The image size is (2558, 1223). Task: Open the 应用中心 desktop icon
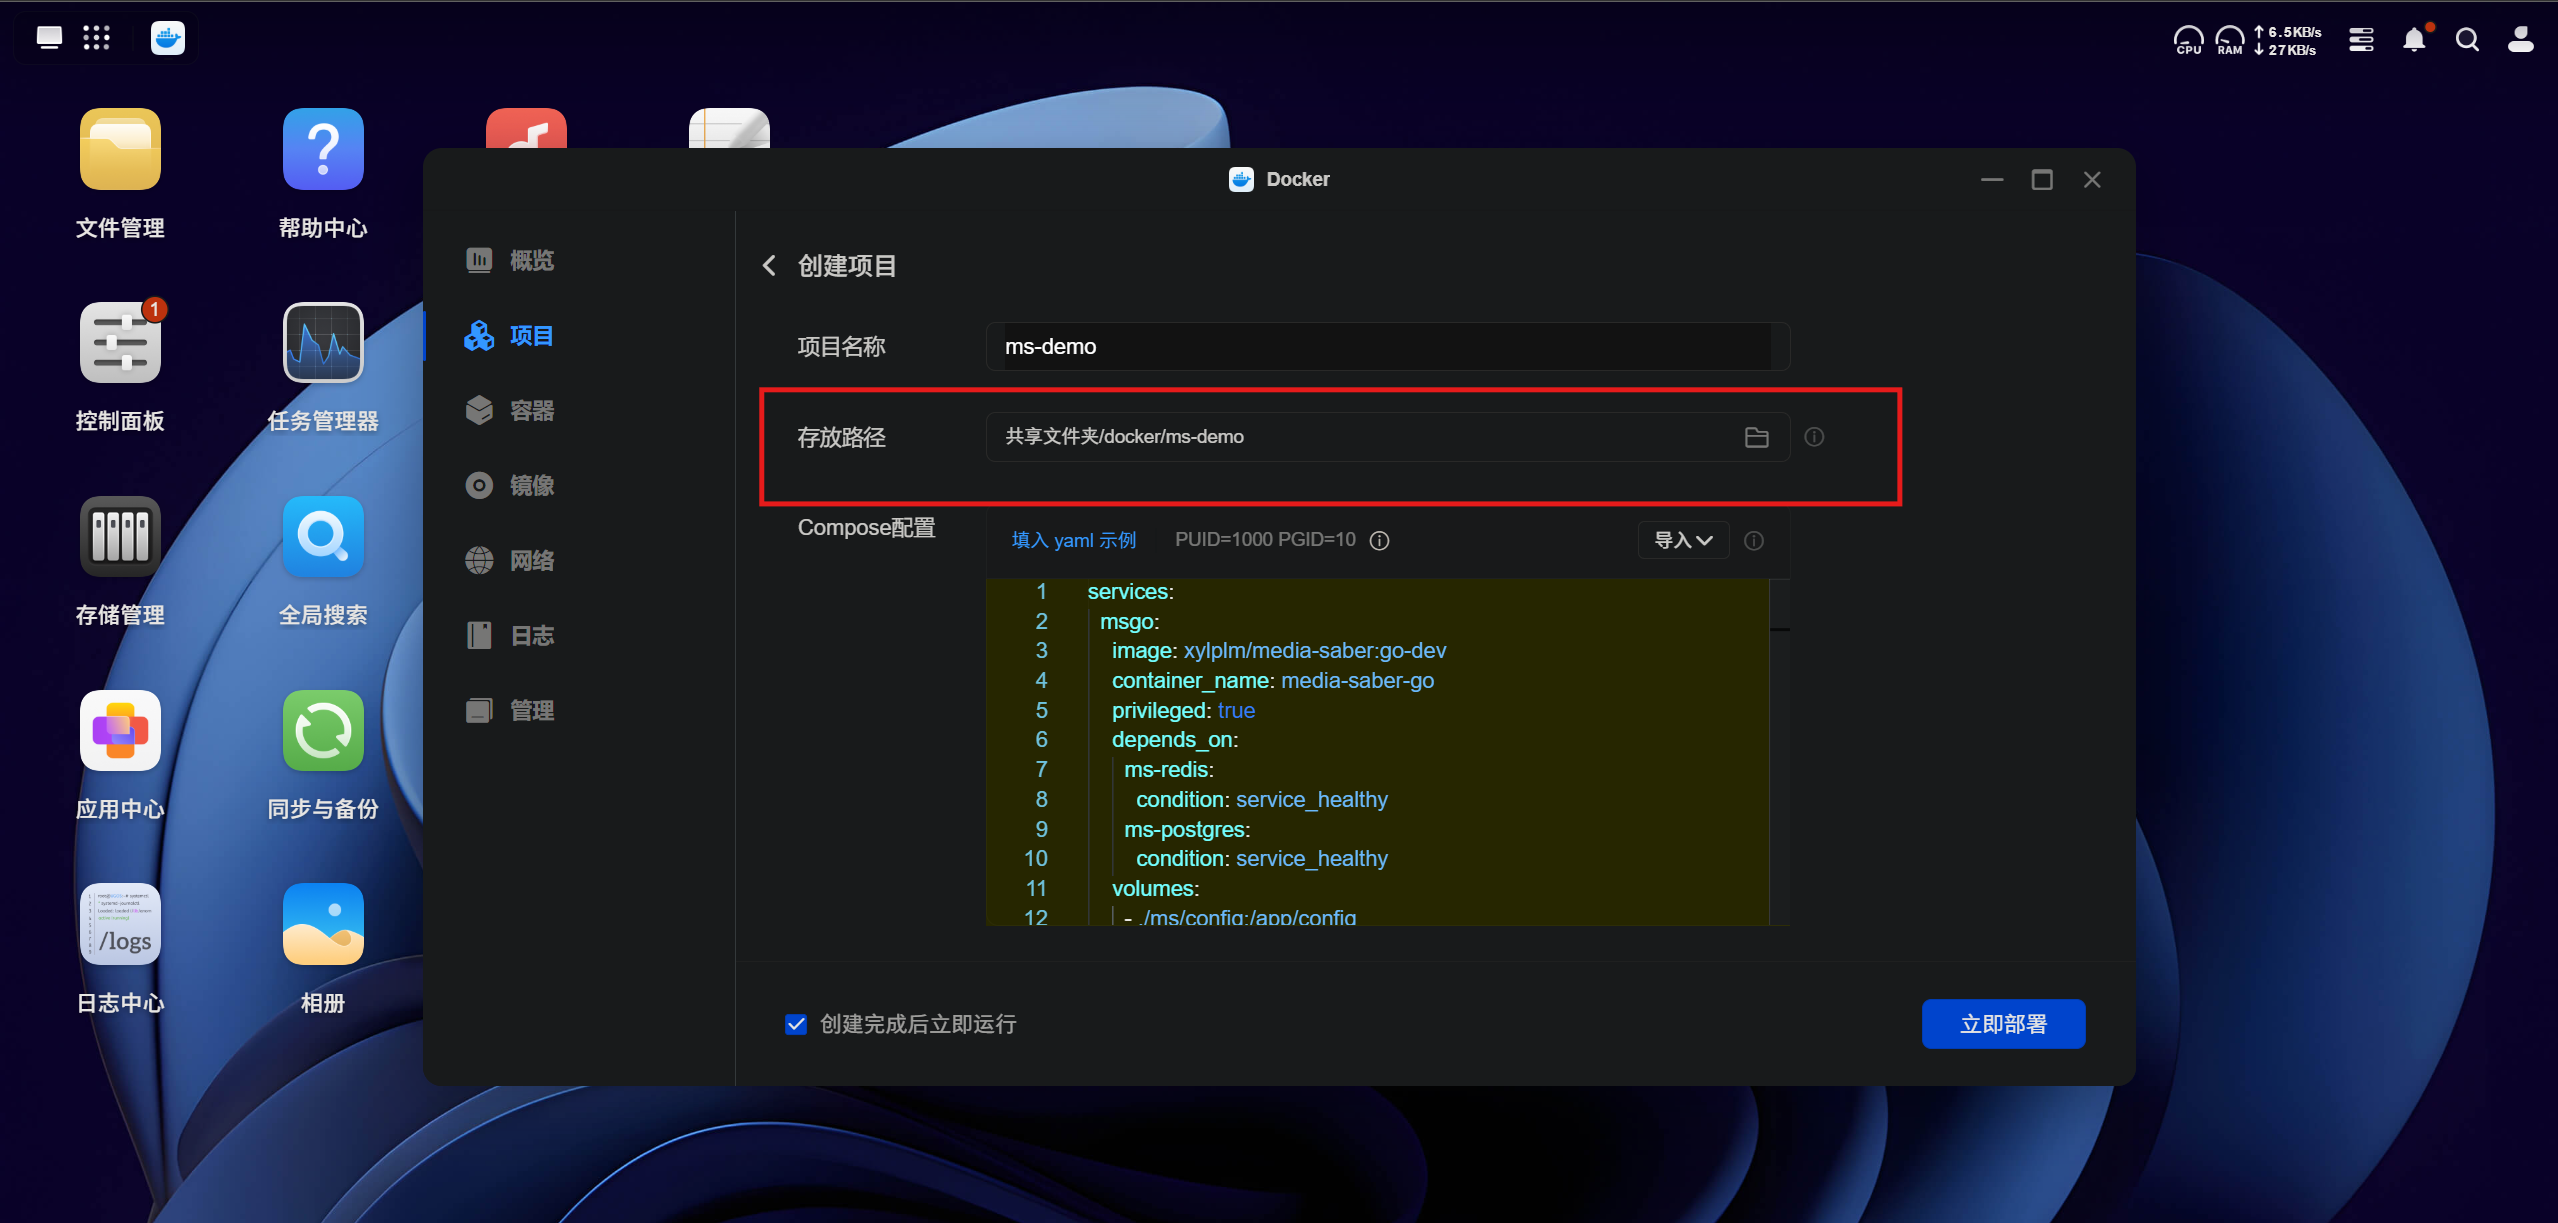pos(120,731)
